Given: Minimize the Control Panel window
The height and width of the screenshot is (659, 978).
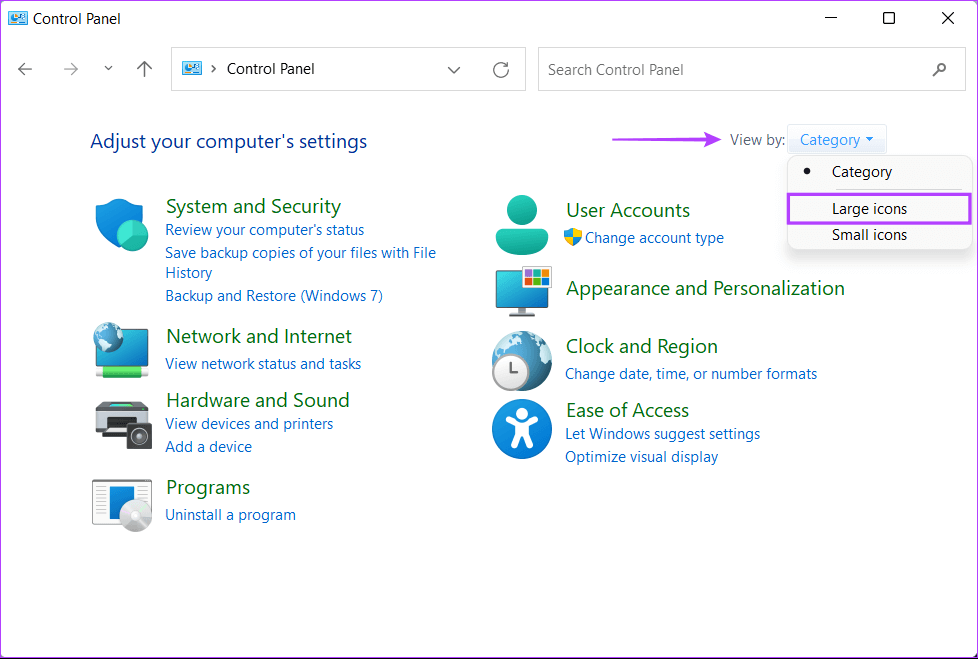Looking at the screenshot, I should click(831, 18).
